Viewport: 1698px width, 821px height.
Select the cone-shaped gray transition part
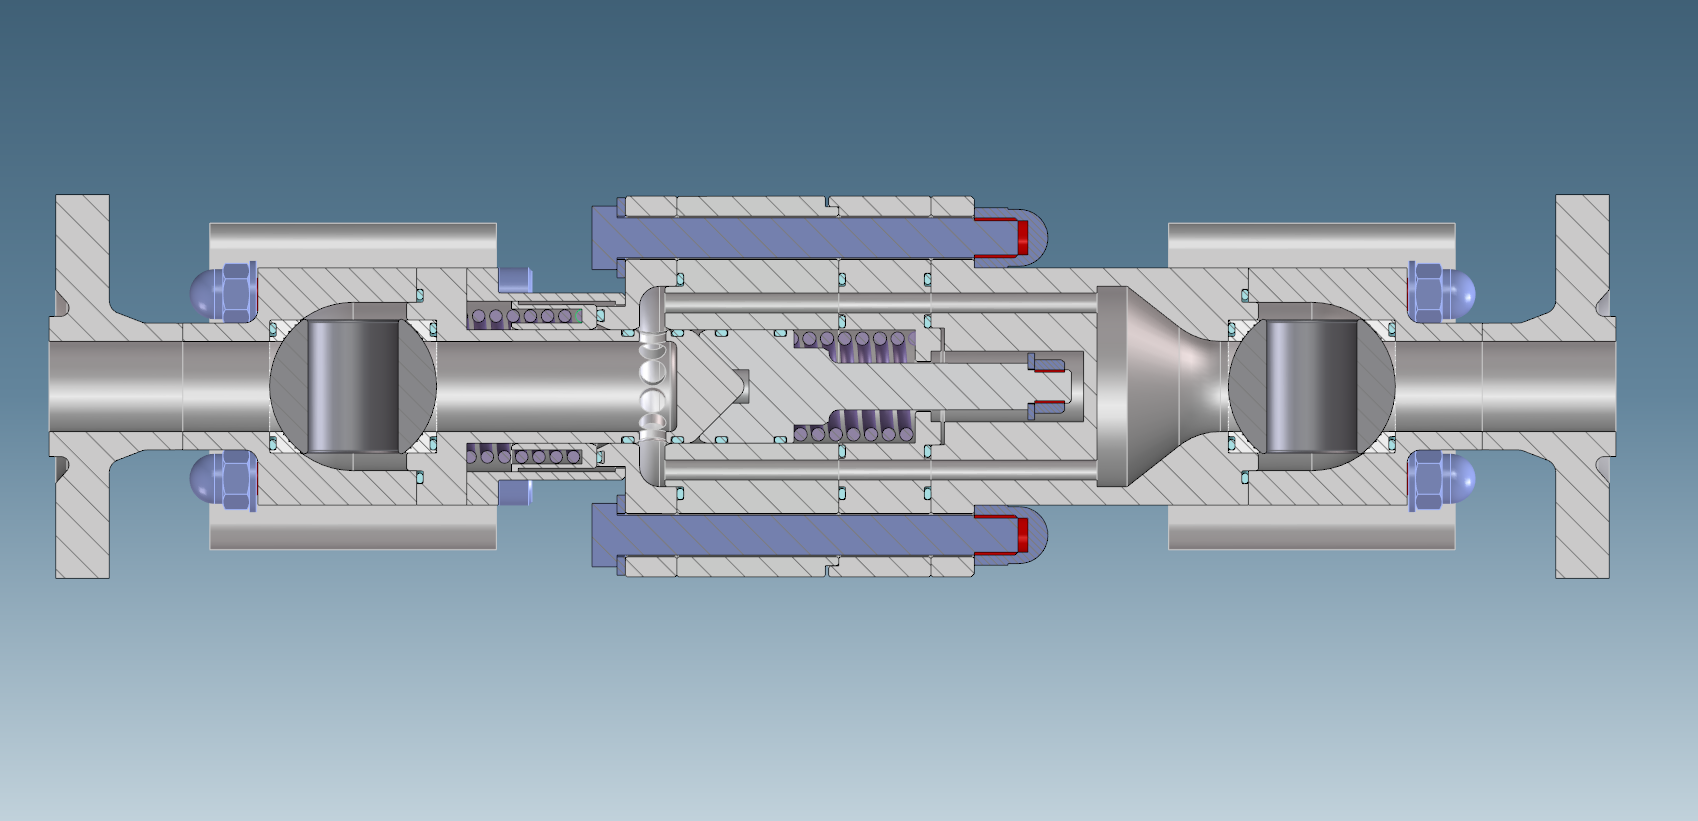point(1163,386)
